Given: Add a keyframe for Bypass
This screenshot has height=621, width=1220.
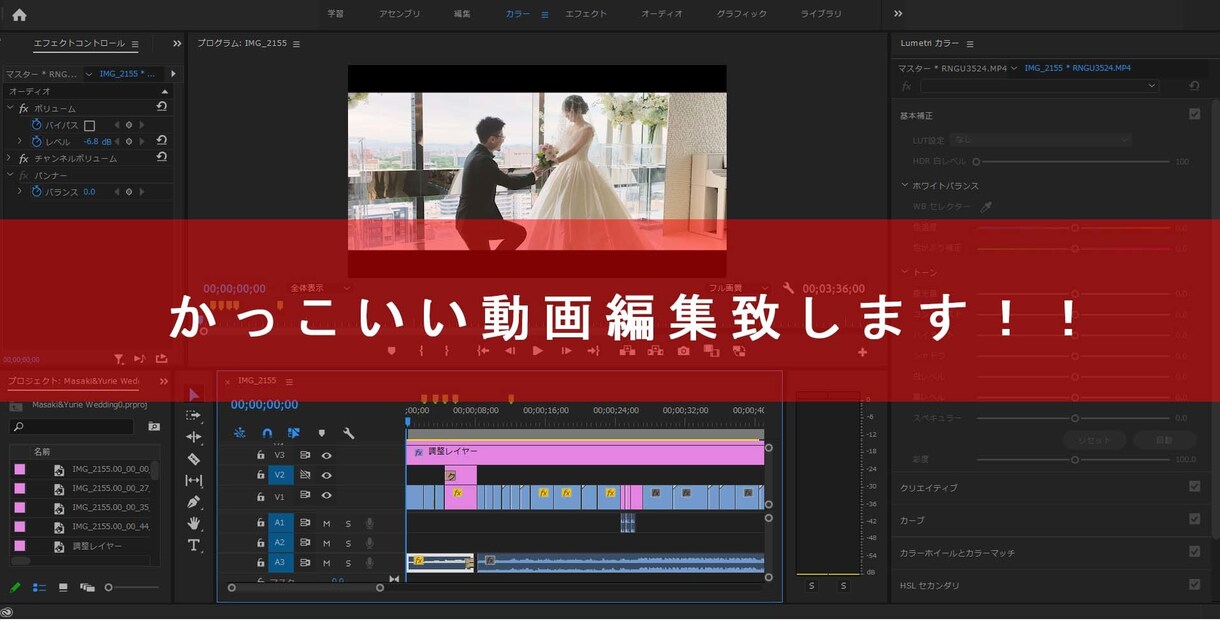Looking at the screenshot, I should pyautogui.click(x=129, y=125).
